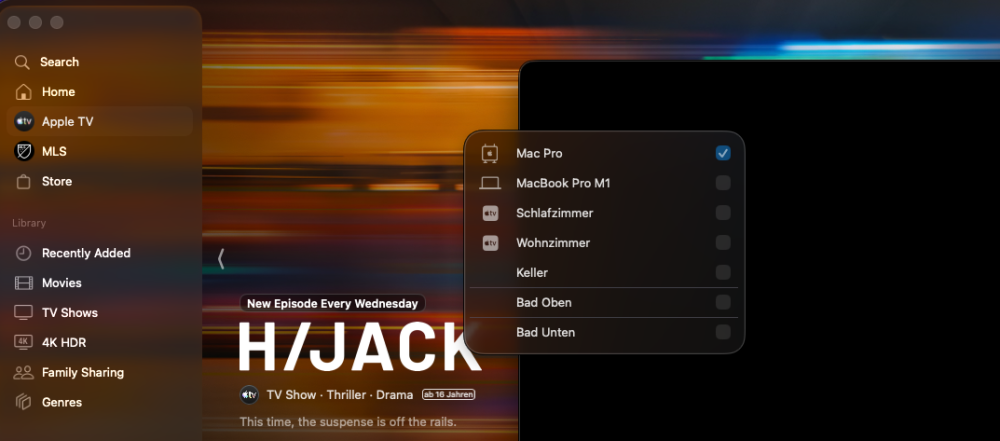
Task: Click the Recently Added clock icon
Action: [24, 253]
